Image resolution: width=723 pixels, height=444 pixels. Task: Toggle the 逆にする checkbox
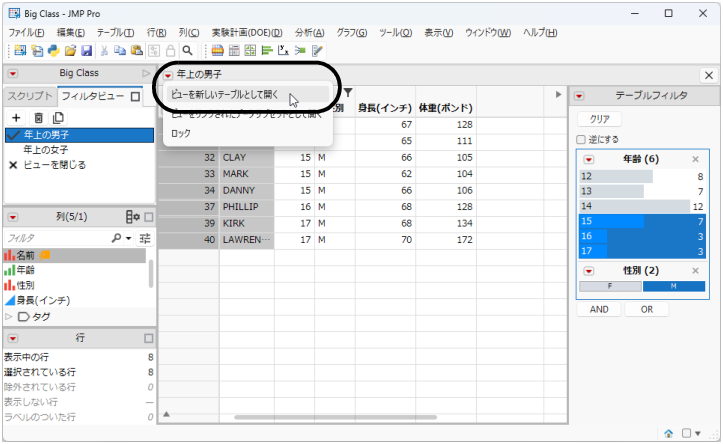point(581,139)
